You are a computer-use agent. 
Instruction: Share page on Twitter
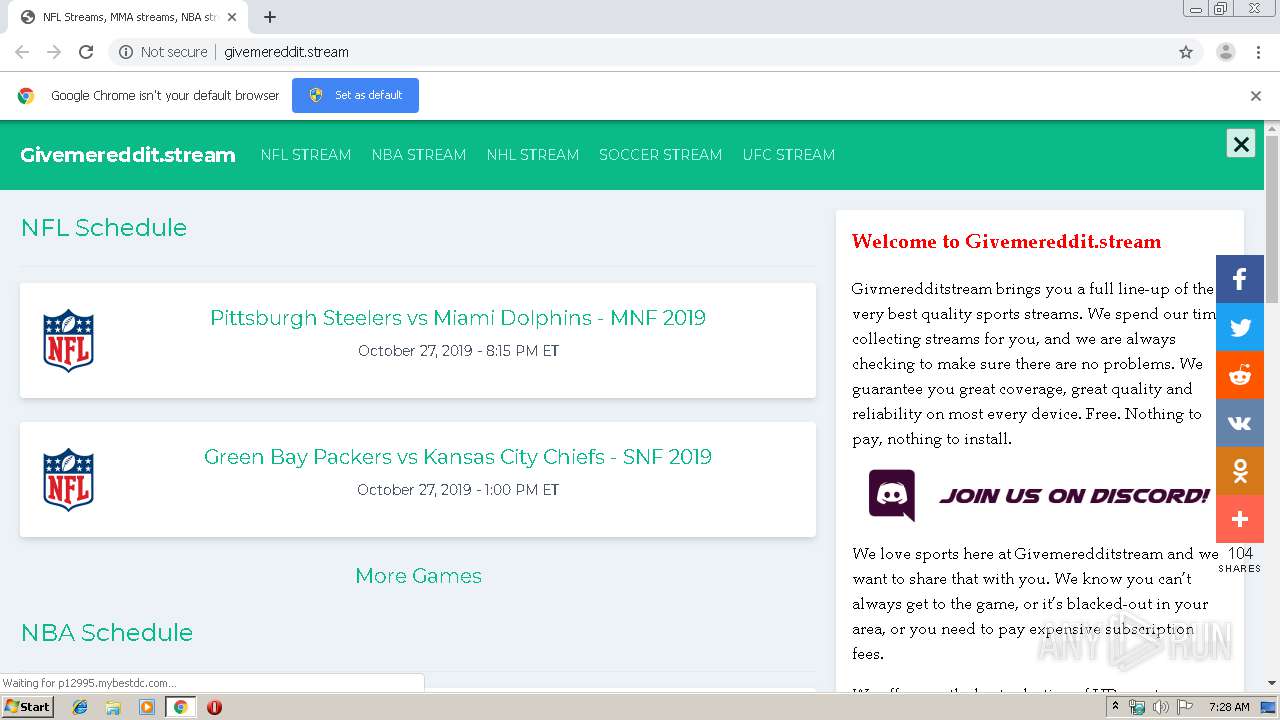[1240, 327]
